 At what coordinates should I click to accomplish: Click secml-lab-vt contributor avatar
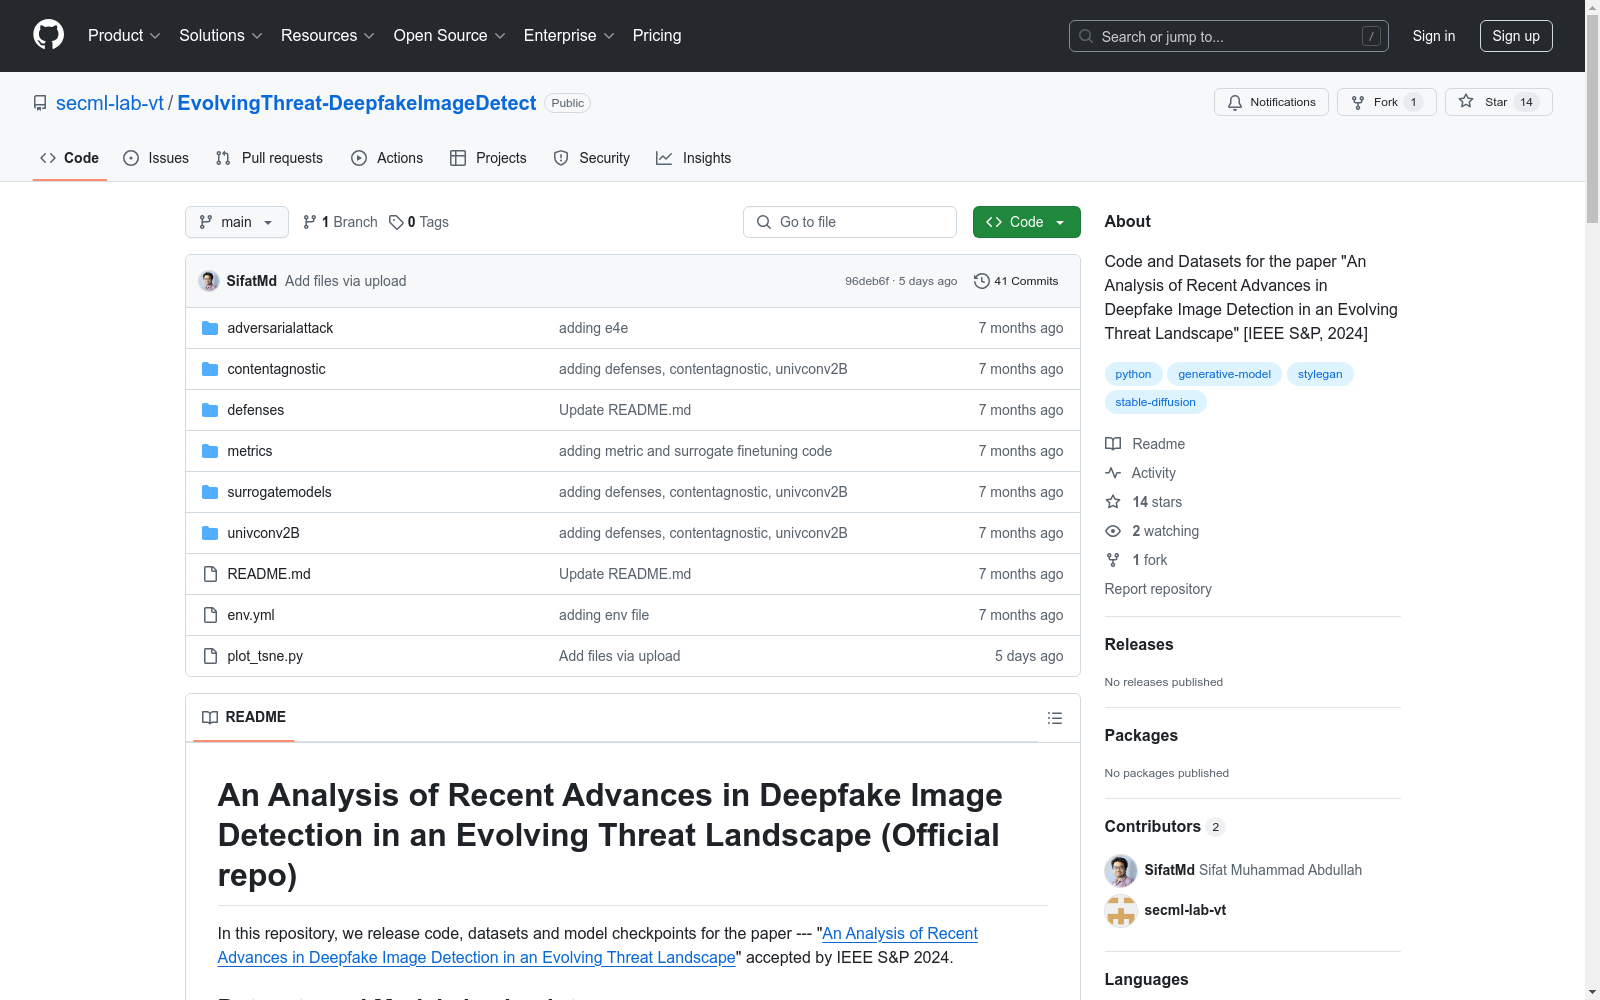1121,910
